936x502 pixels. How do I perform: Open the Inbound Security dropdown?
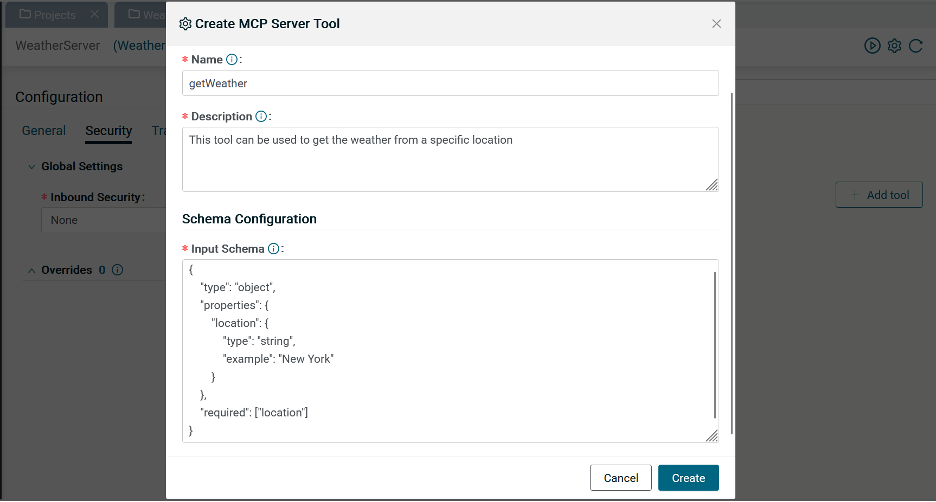[100, 220]
